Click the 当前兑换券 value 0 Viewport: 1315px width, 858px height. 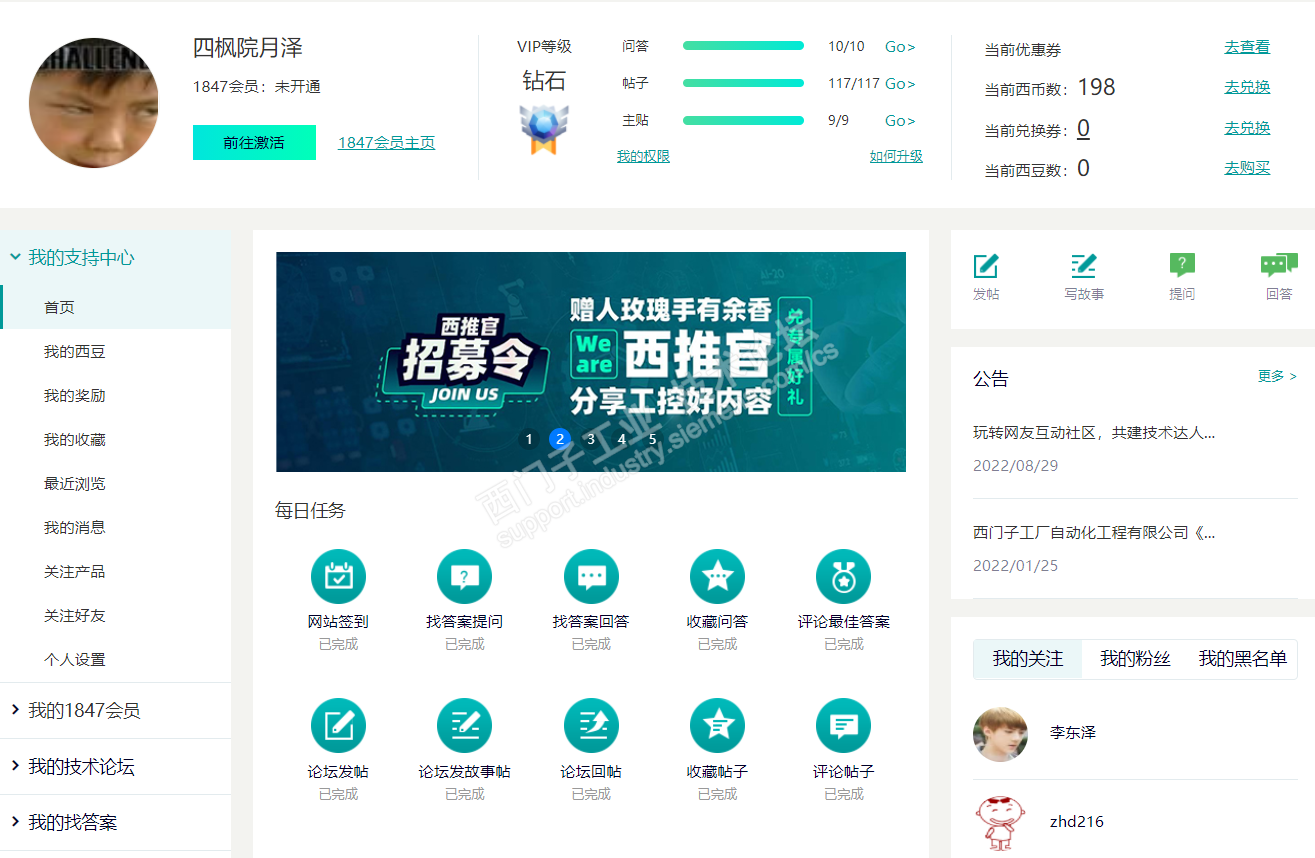tap(1083, 128)
